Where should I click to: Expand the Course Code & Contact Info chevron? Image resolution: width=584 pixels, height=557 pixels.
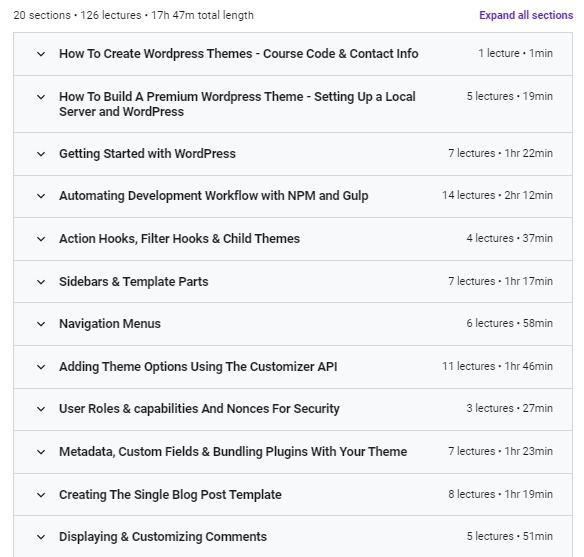(41, 54)
